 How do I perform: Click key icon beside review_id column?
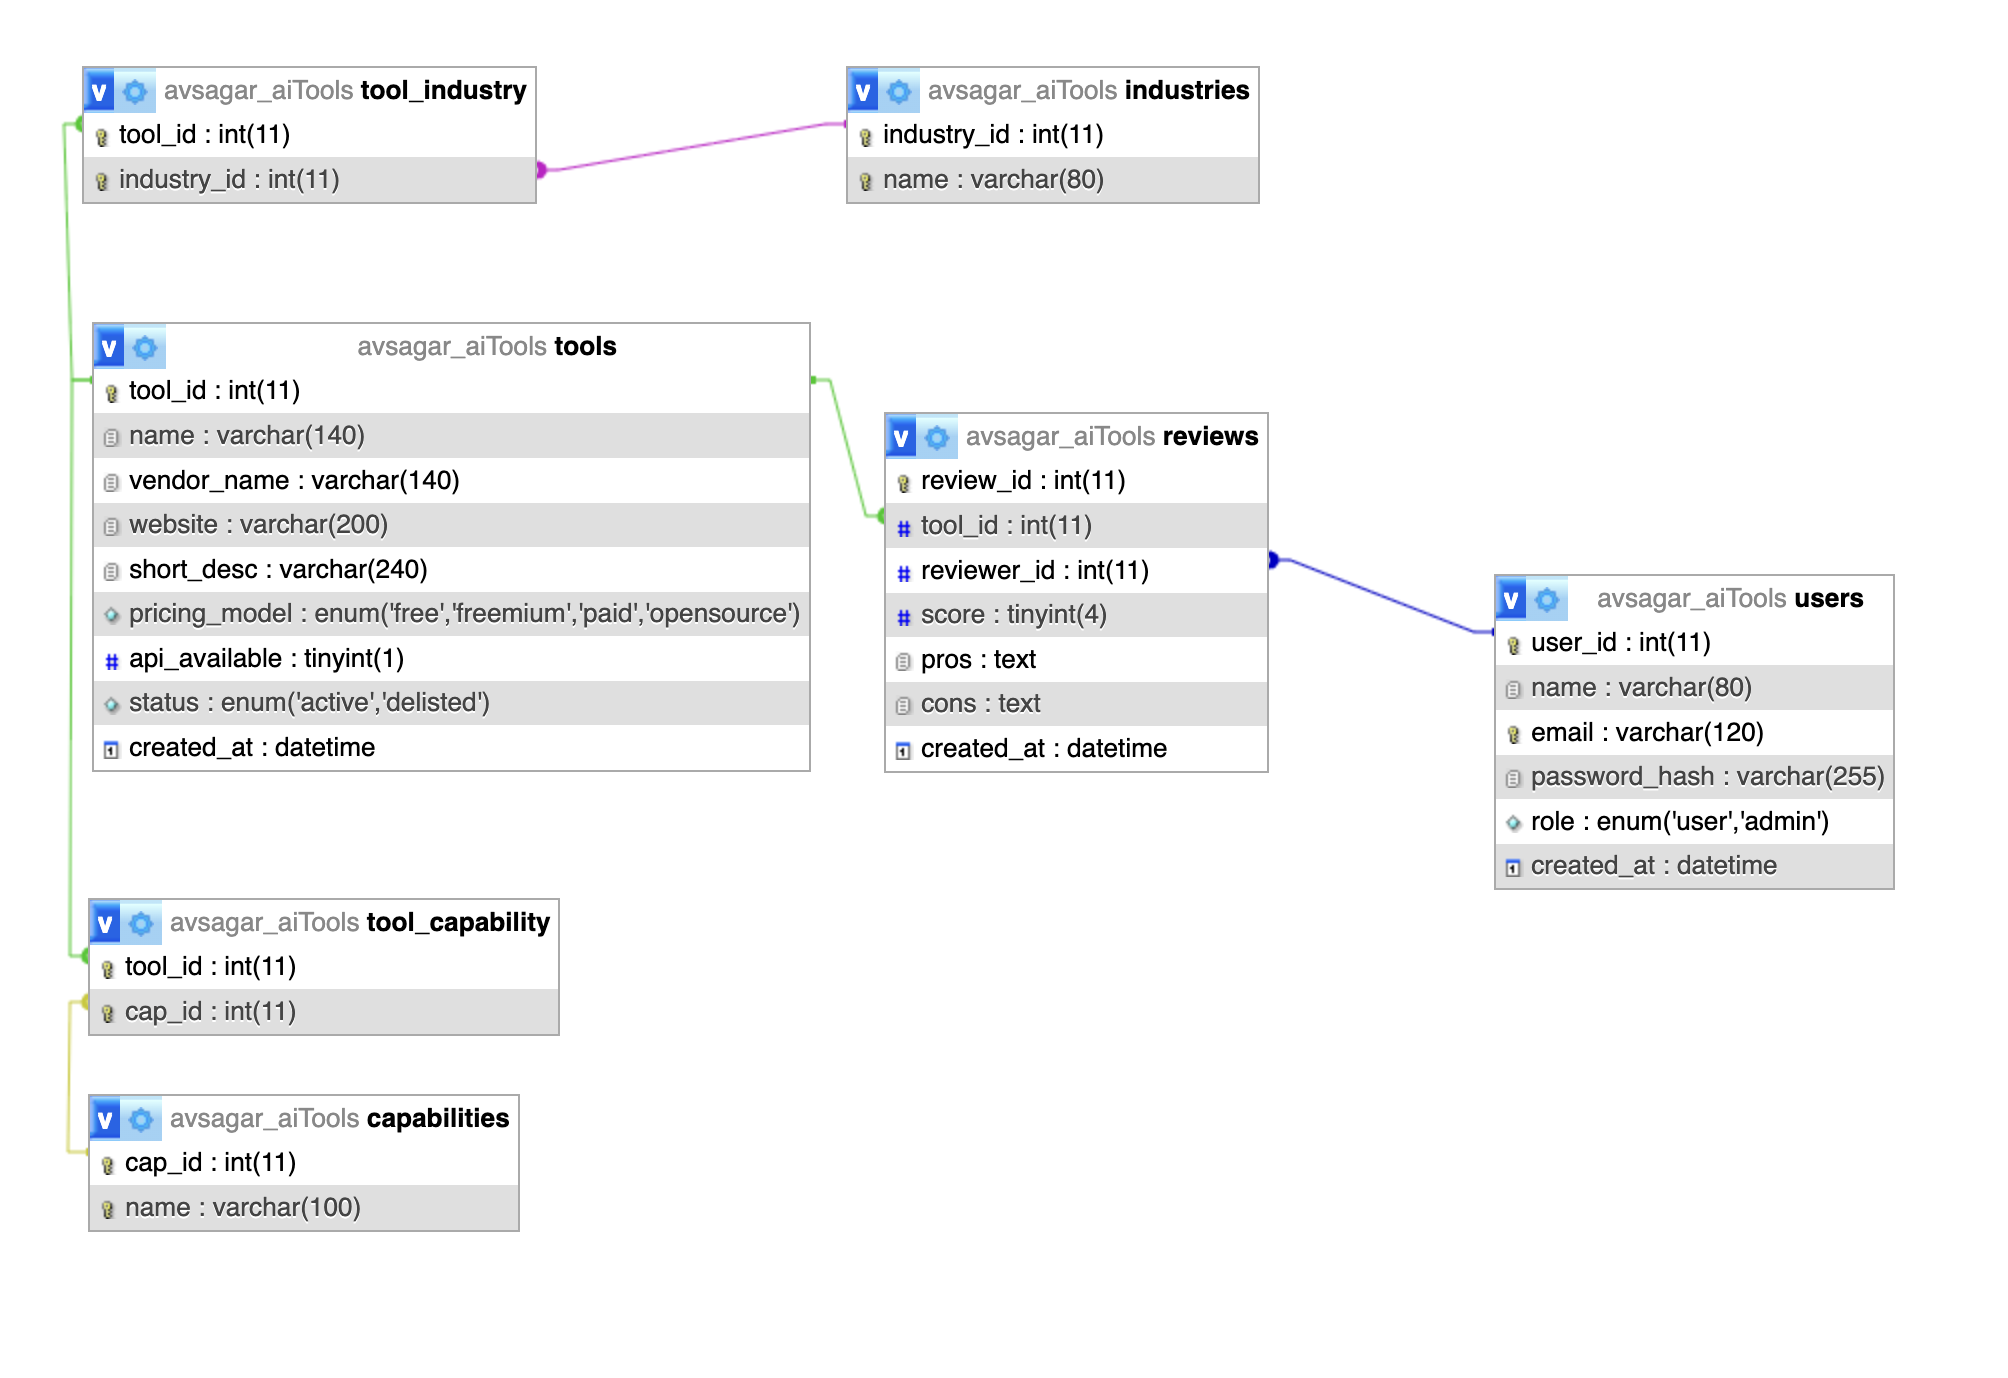(903, 483)
